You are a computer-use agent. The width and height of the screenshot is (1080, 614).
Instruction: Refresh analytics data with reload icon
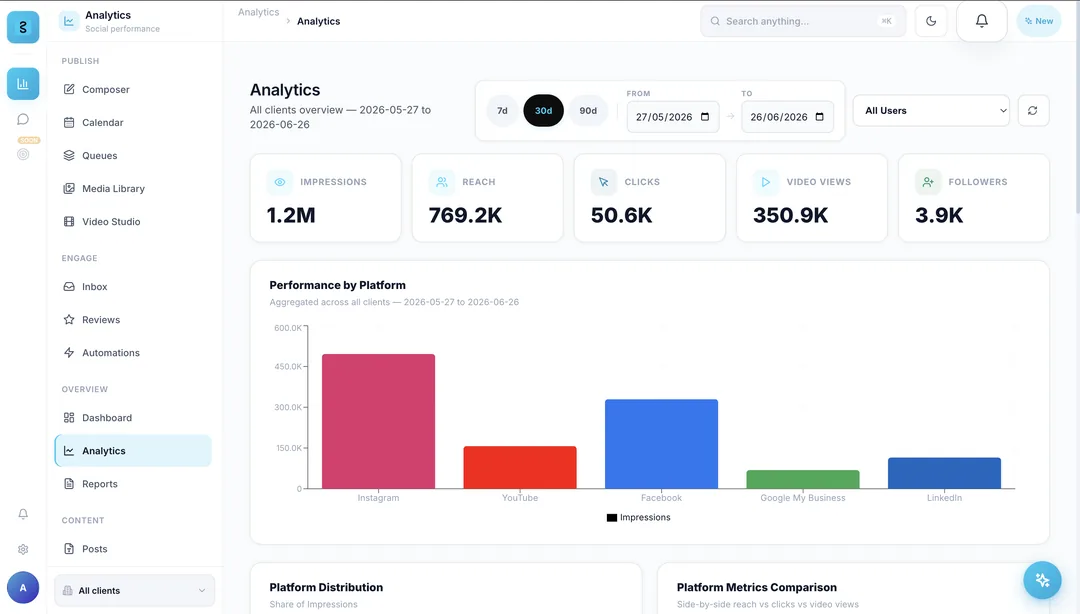tap(1032, 110)
